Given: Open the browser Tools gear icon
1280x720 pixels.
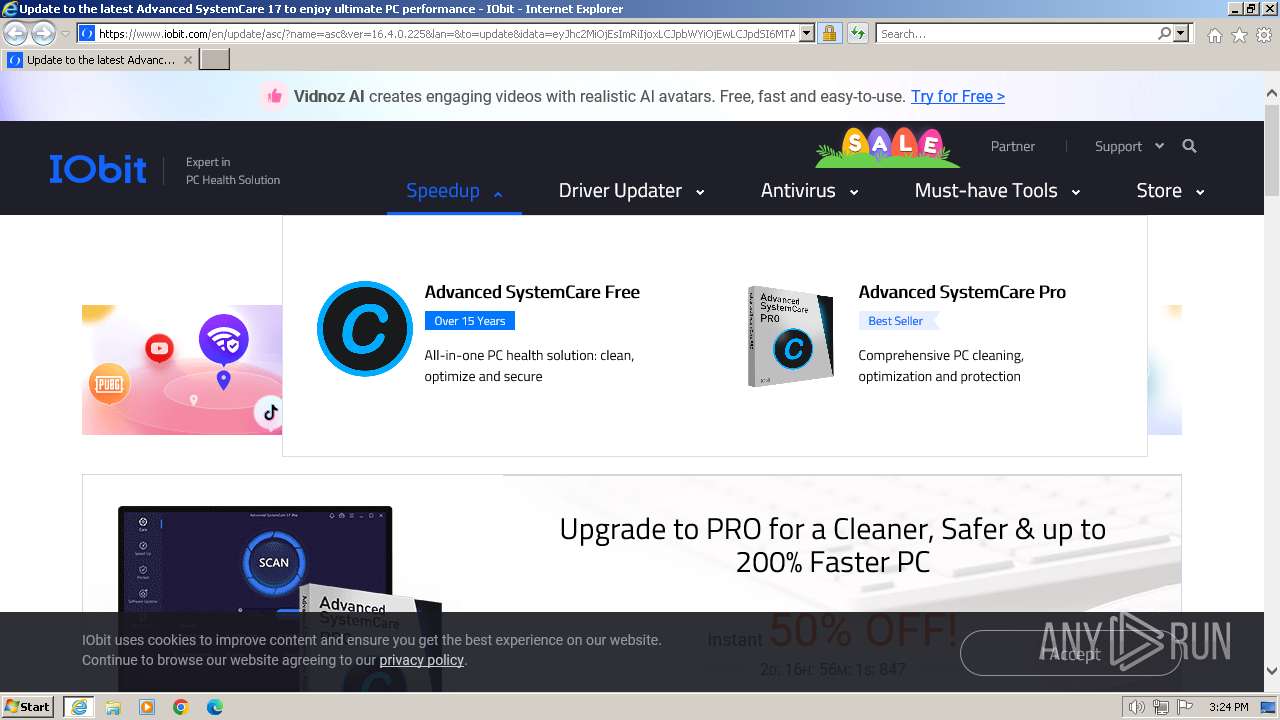Looking at the screenshot, I should [1264, 35].
